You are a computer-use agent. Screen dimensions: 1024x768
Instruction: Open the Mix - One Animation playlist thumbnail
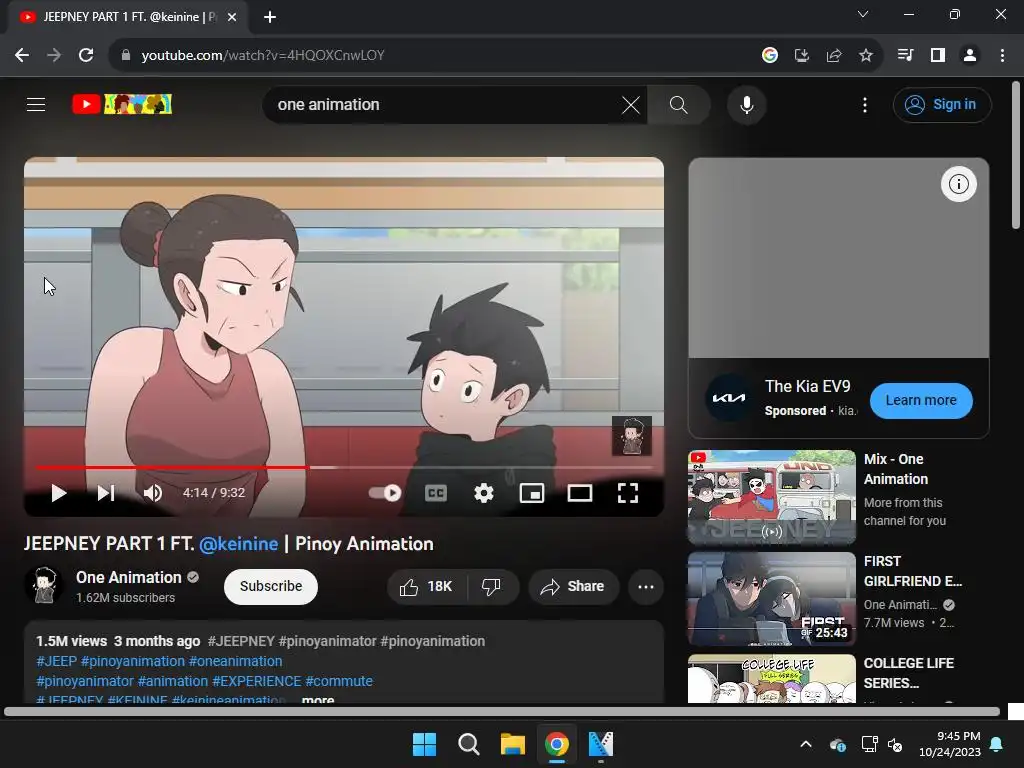click(x=771, y=497)
